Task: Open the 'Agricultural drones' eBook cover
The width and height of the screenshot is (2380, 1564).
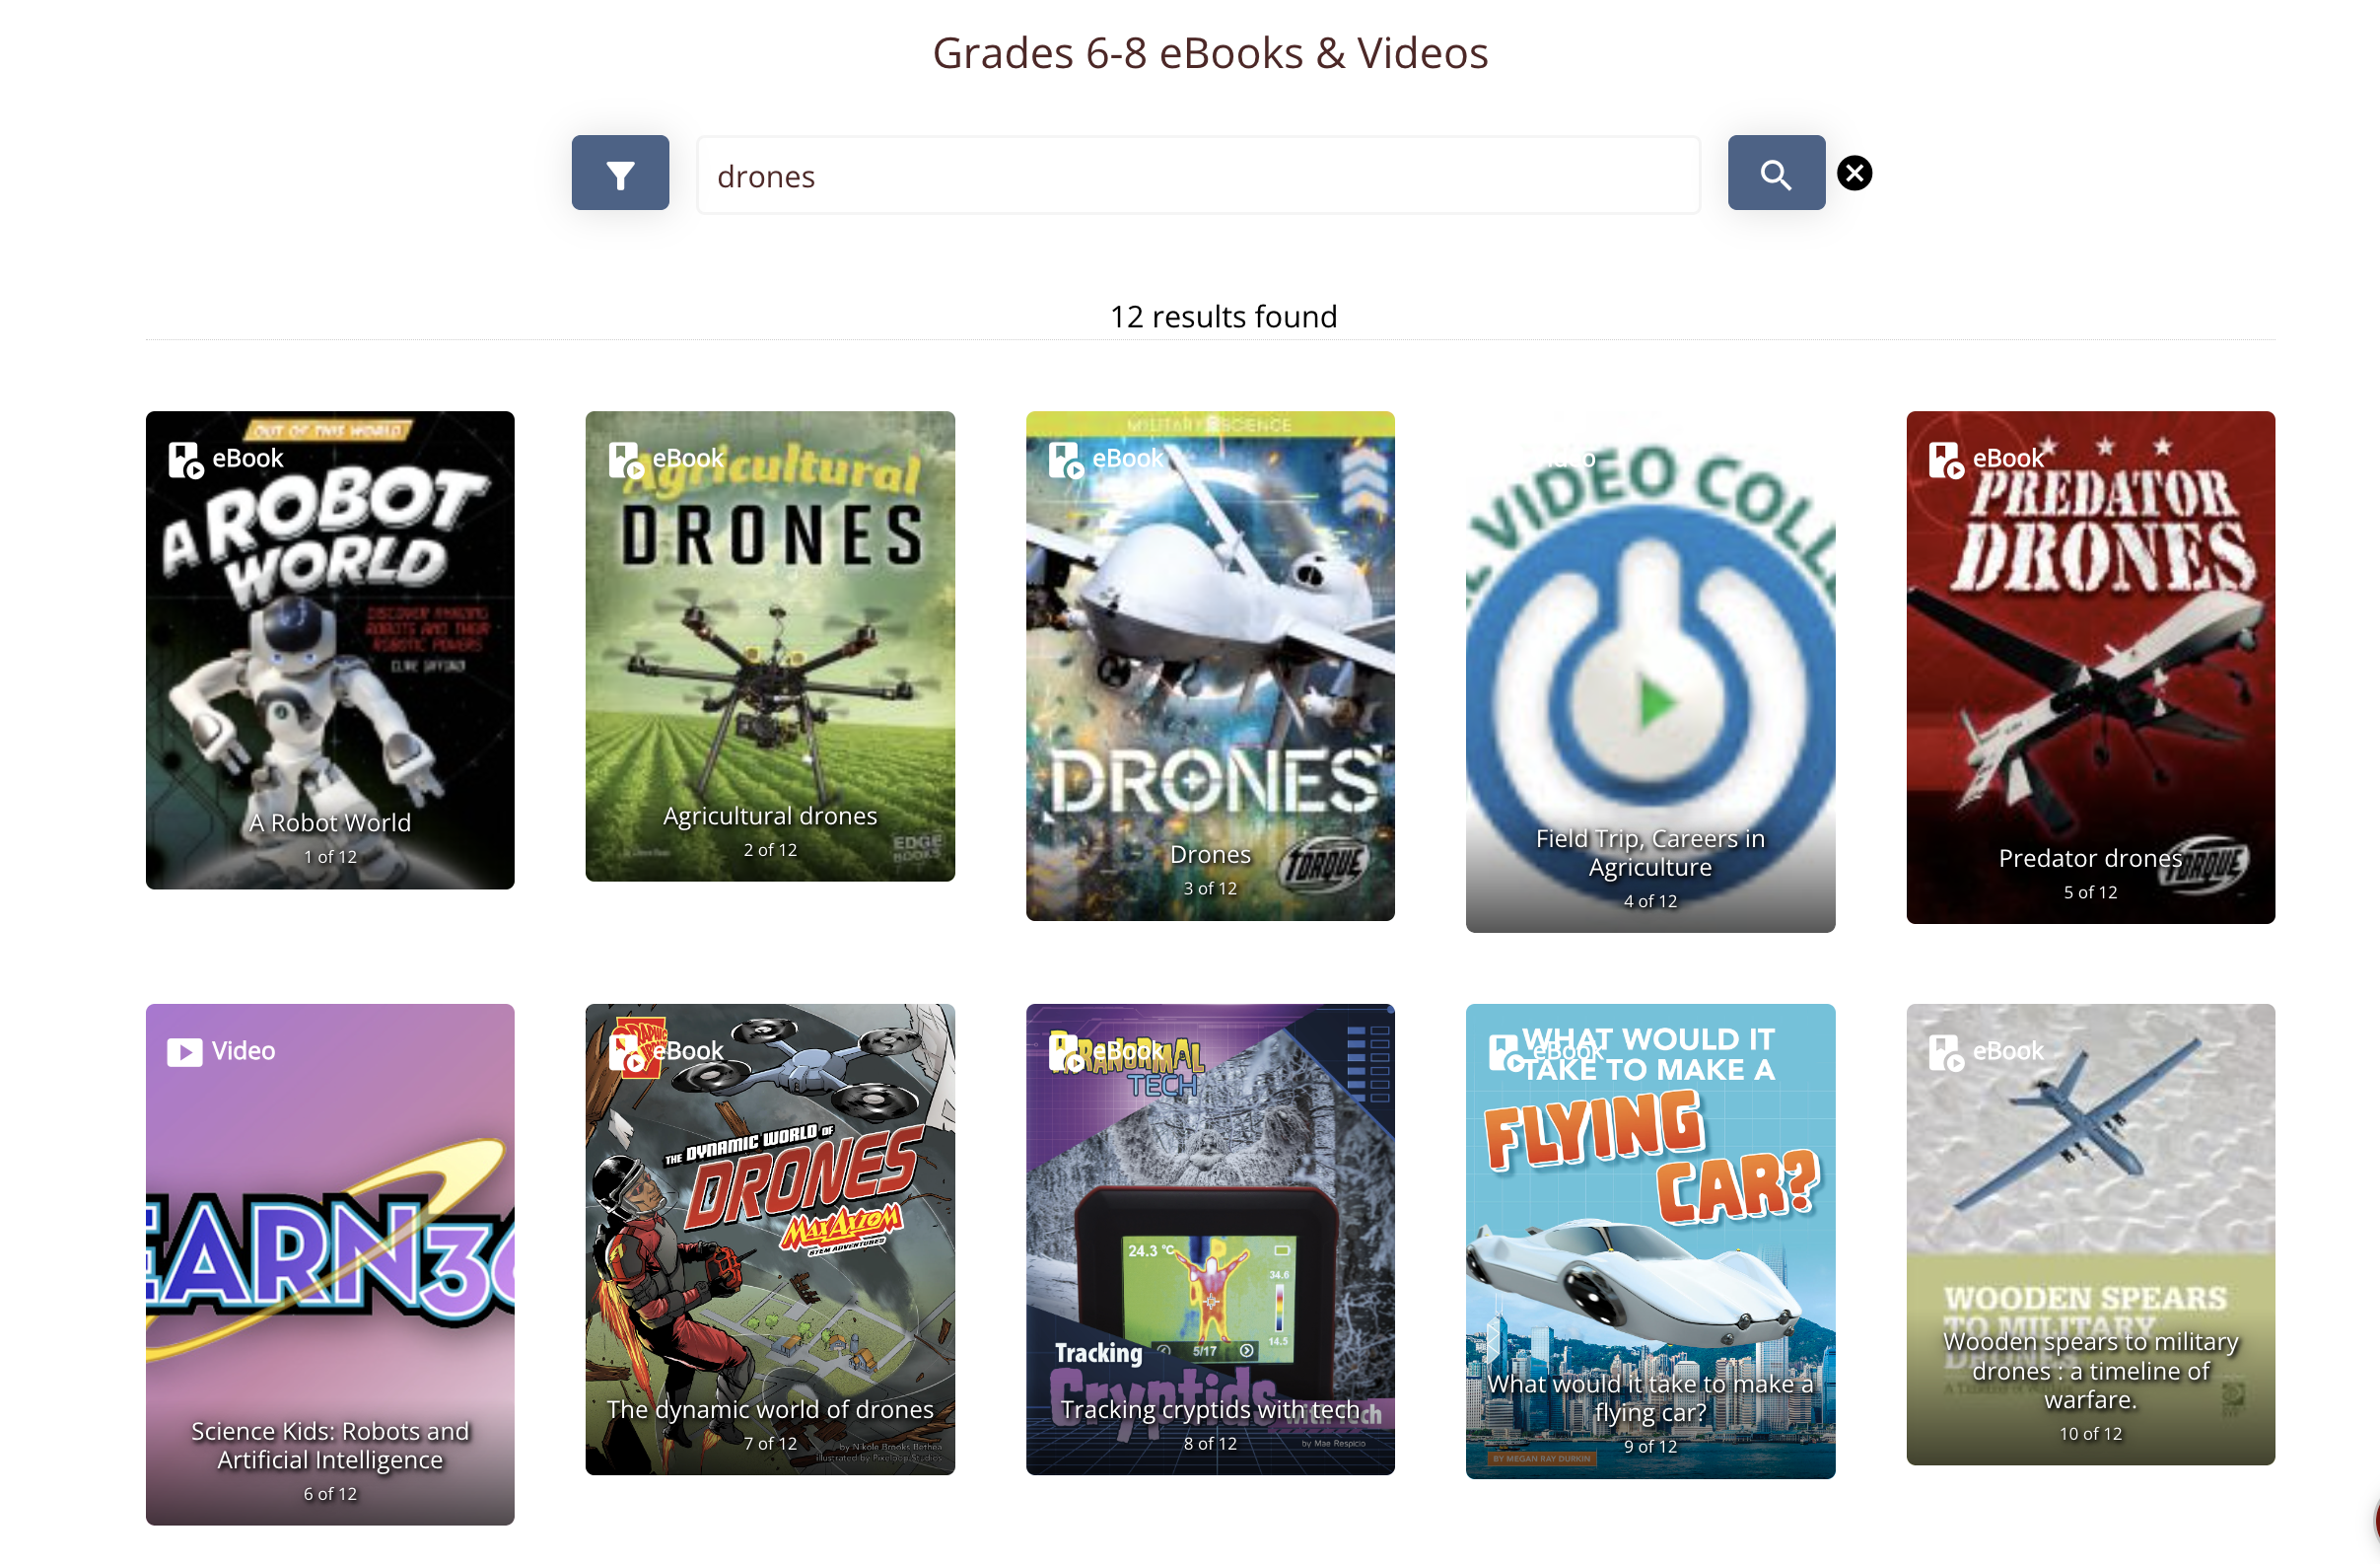Action: pos(770,646)
